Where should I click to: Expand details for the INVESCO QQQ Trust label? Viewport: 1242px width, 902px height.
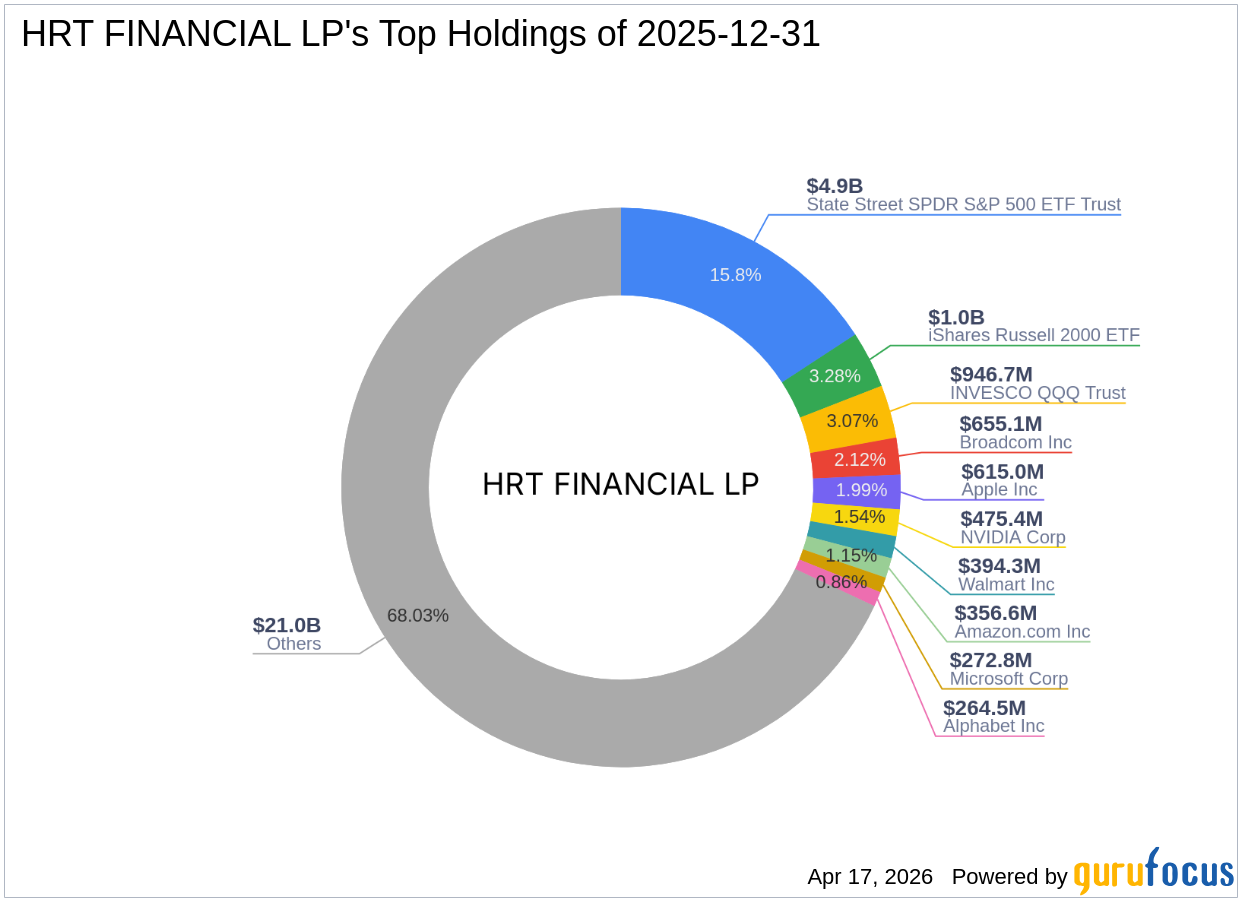(1036, 393)
